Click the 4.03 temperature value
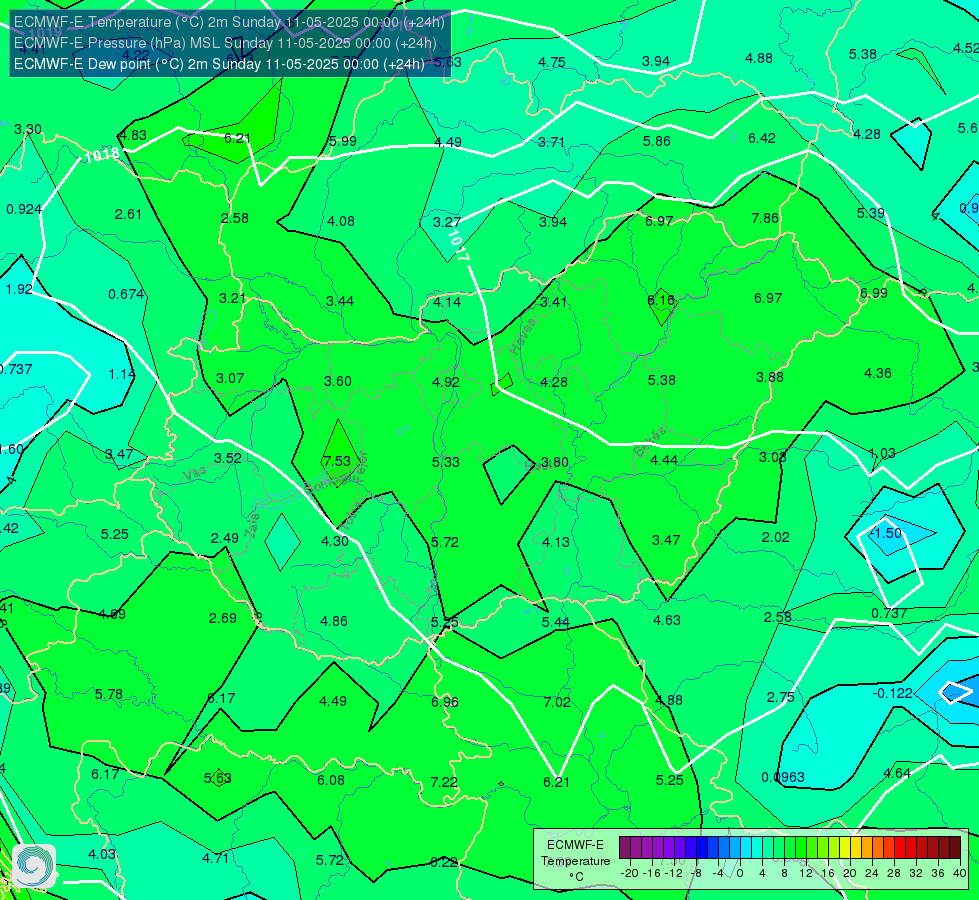This screenshot has width=979, height=900. tap(102, 854)
